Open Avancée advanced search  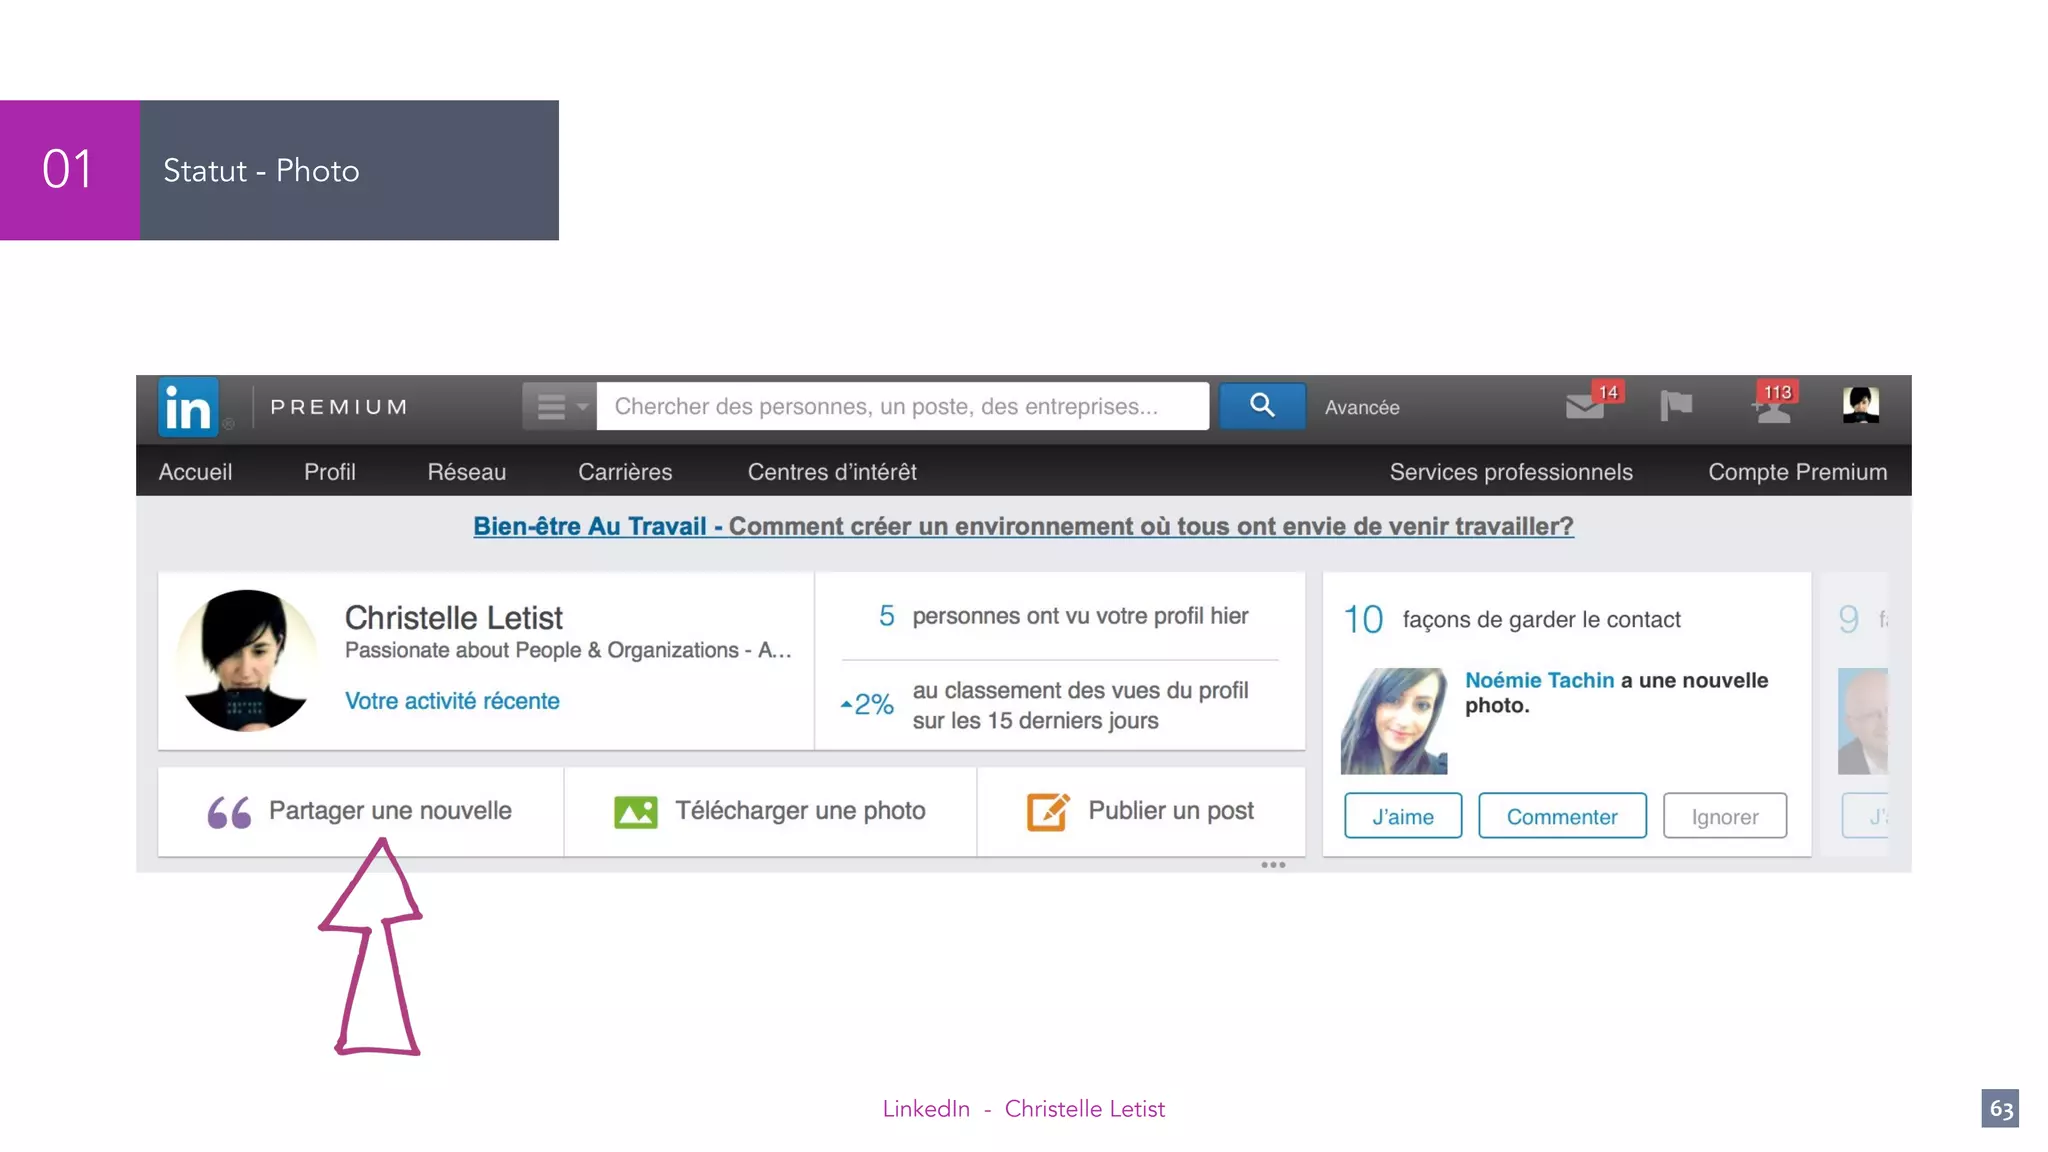point(1362,407)
